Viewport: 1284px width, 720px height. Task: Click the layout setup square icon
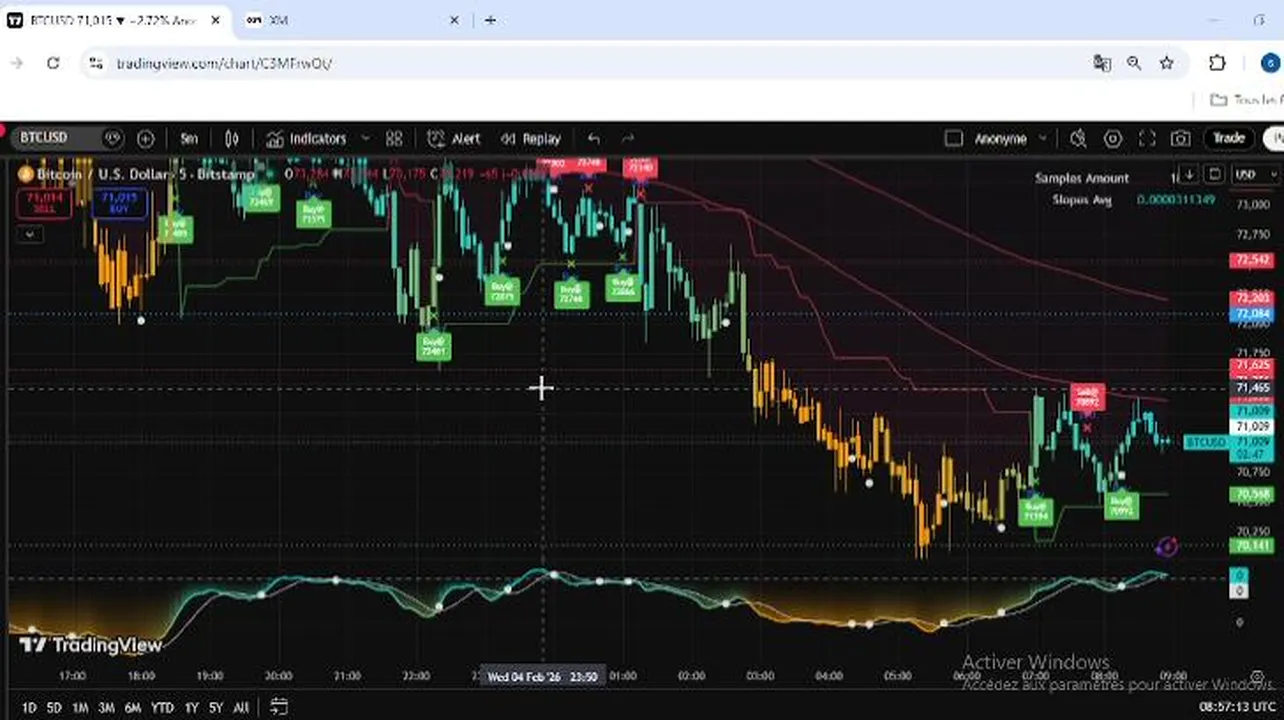[953, 139]
